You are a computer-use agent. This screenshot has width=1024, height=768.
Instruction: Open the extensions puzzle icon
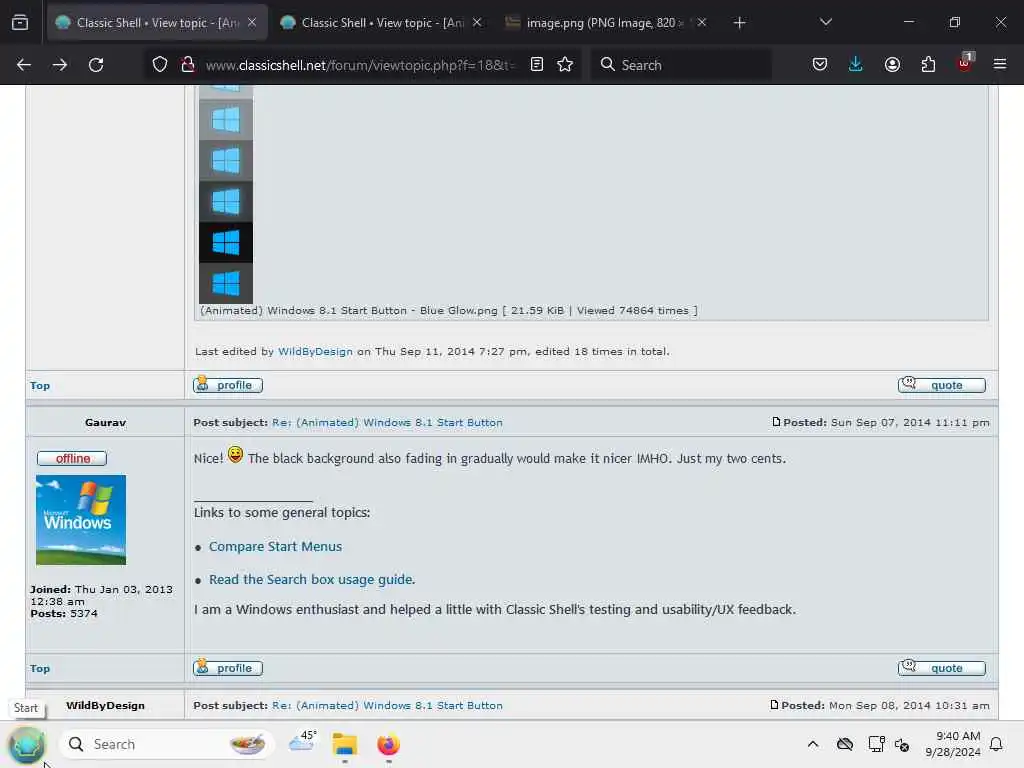click(928, 65)
